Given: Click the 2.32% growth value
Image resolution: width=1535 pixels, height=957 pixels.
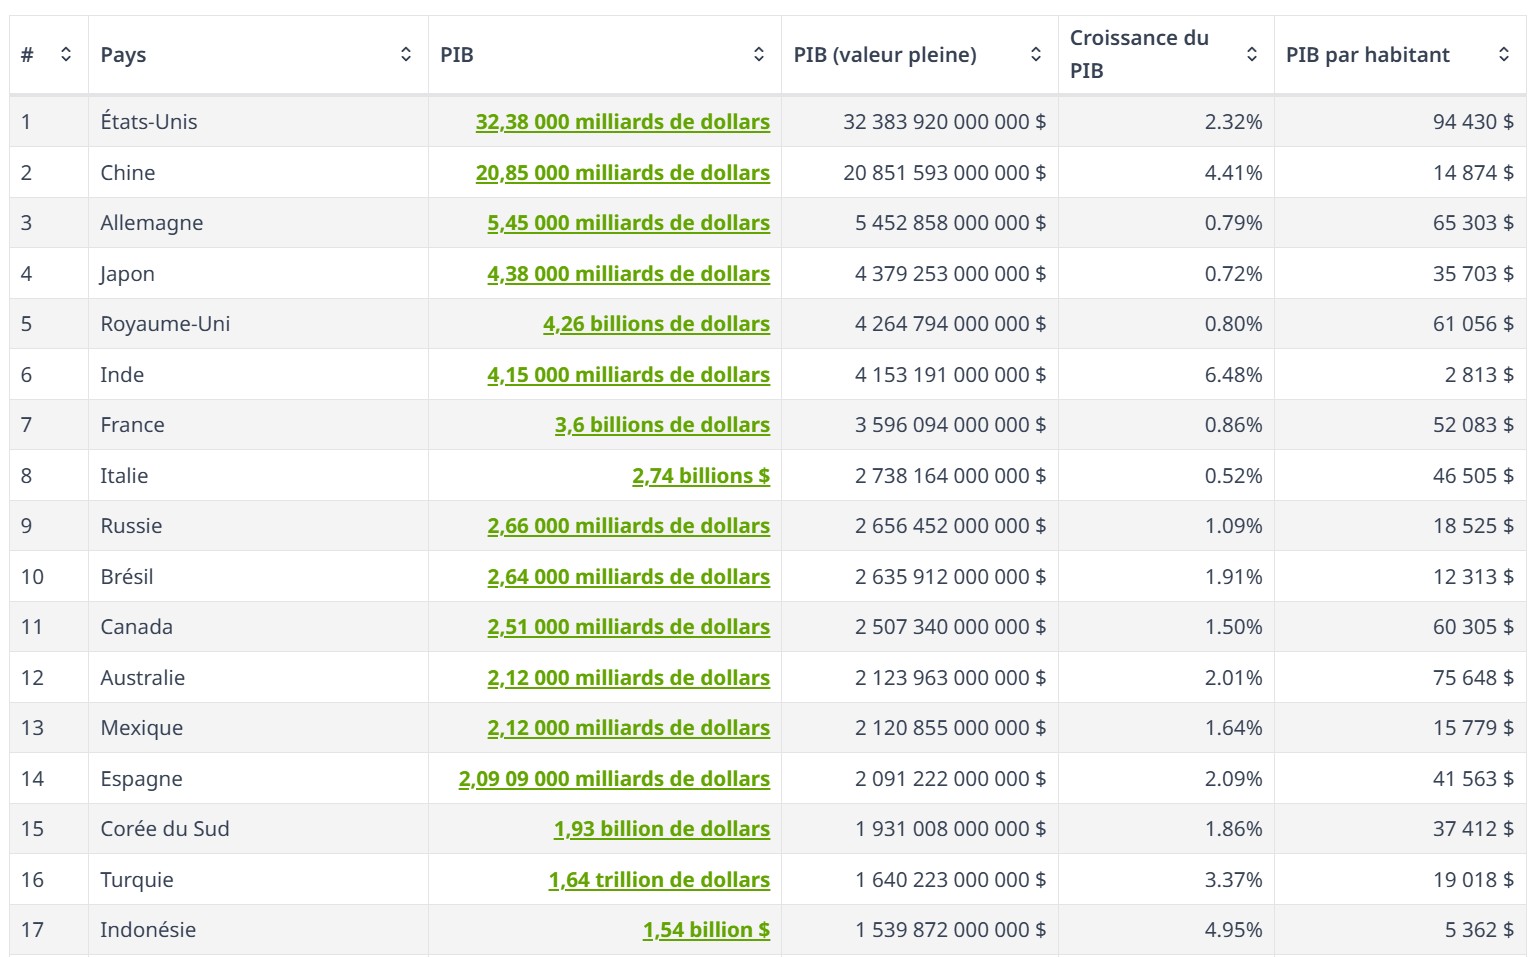Looking at the screenshot, I should coord(1233,122).
